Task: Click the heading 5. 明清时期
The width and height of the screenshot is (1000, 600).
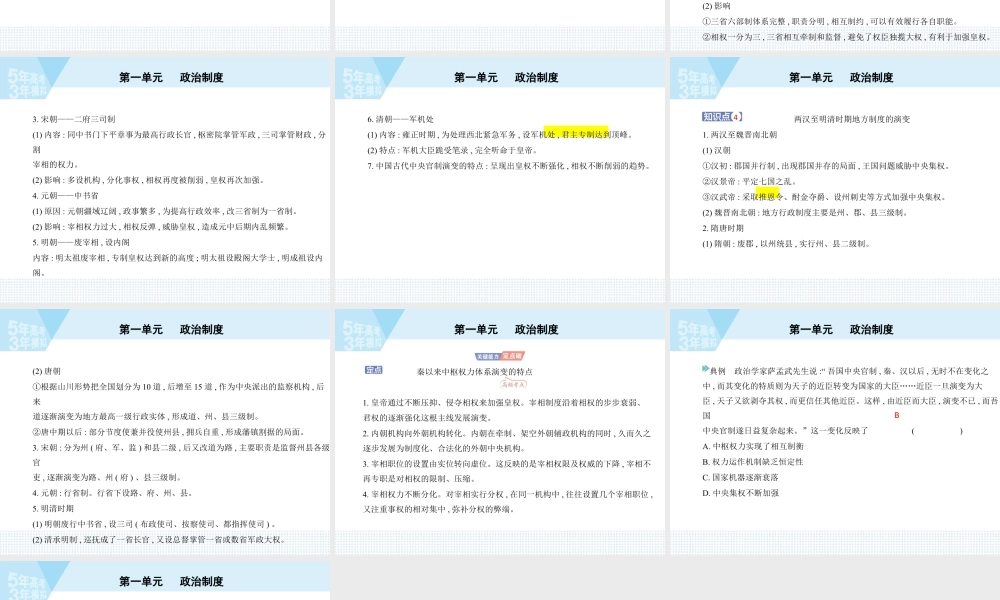Action: [x=54, y=508]
